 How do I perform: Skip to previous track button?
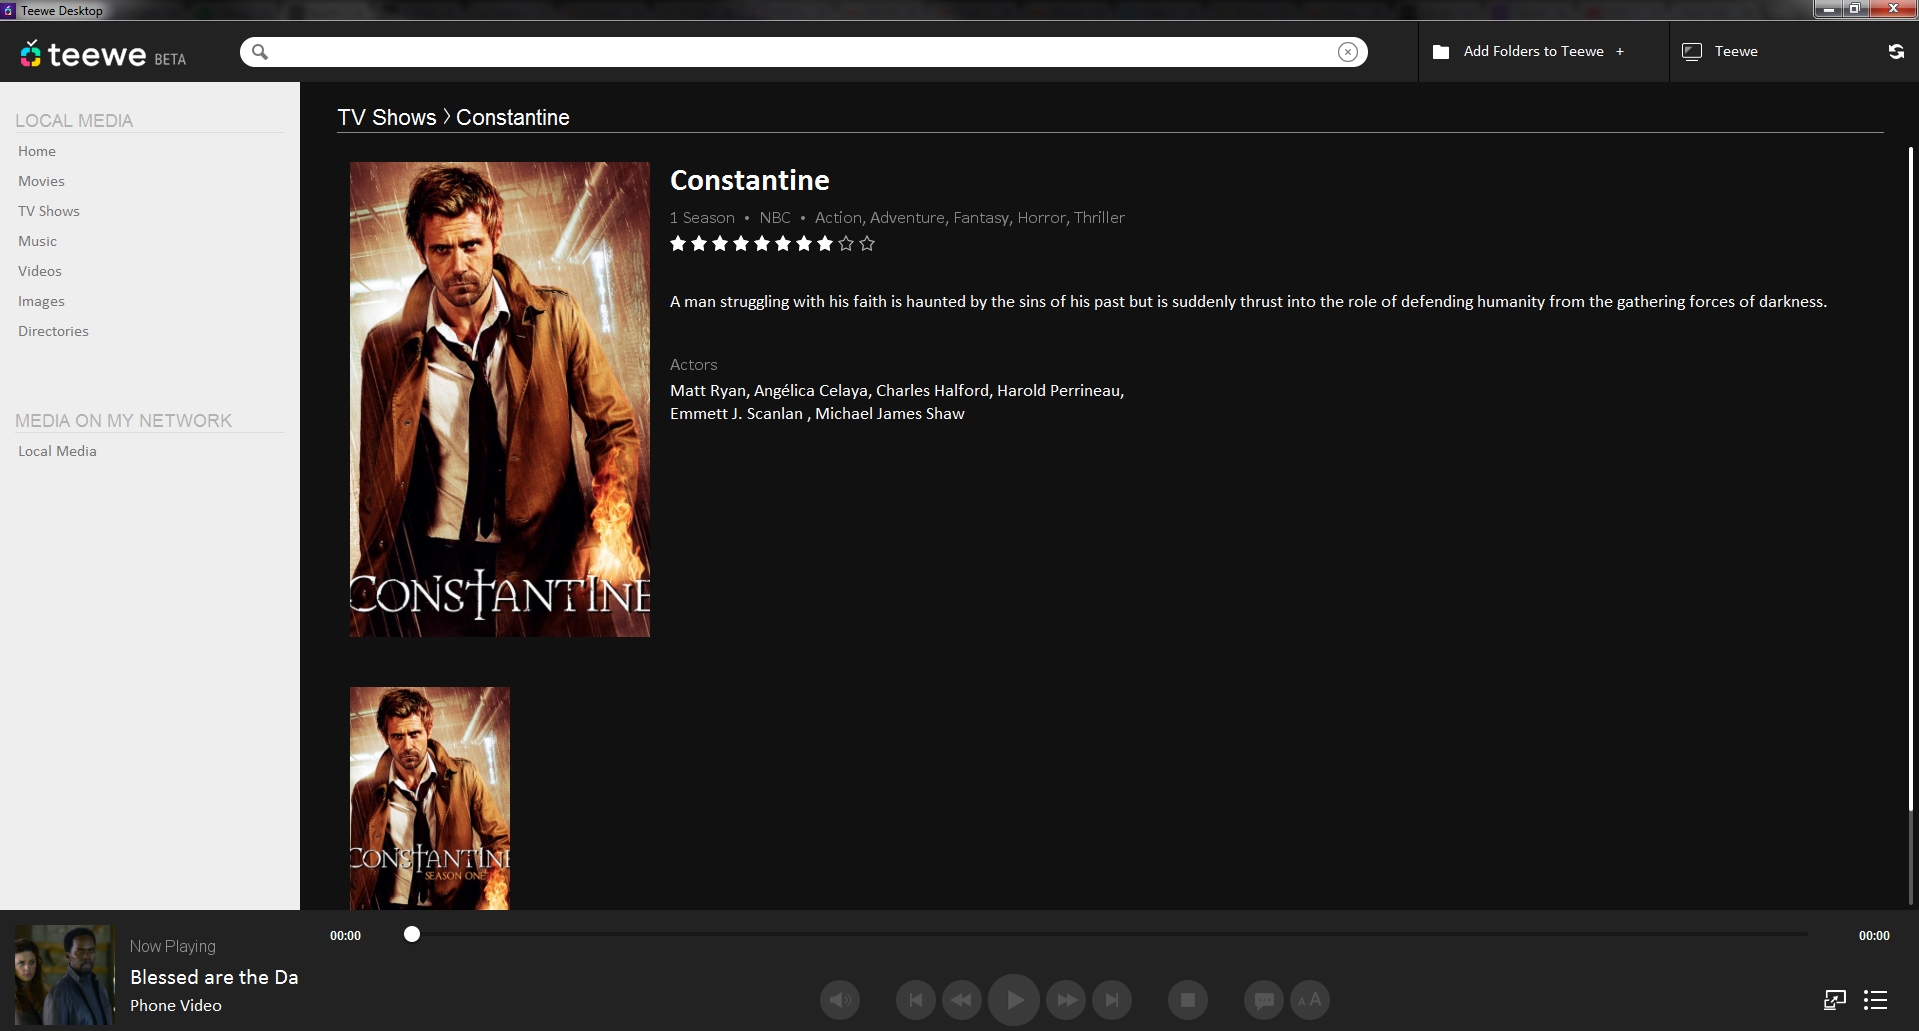(x=916, y=1000)
